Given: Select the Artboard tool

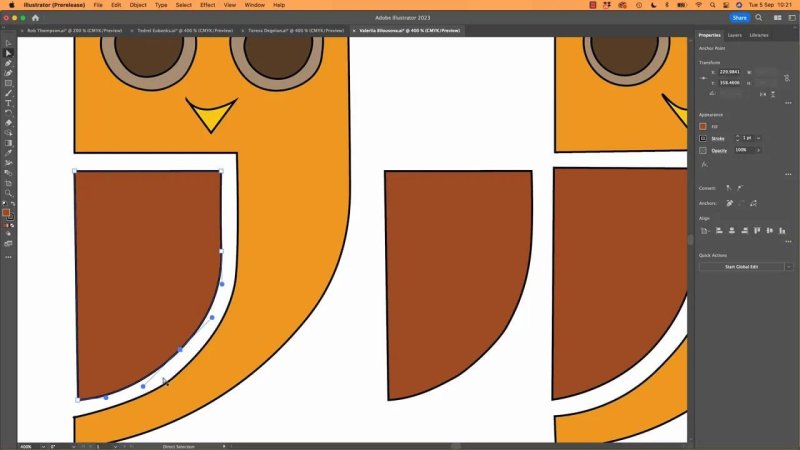Looking at the screenshot, I should [x=8, y=183].
